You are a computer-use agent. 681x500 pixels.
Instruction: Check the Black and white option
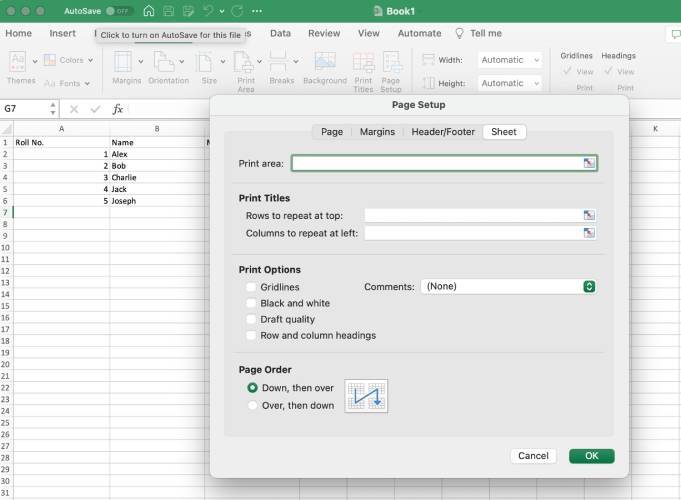click(251, 303)
